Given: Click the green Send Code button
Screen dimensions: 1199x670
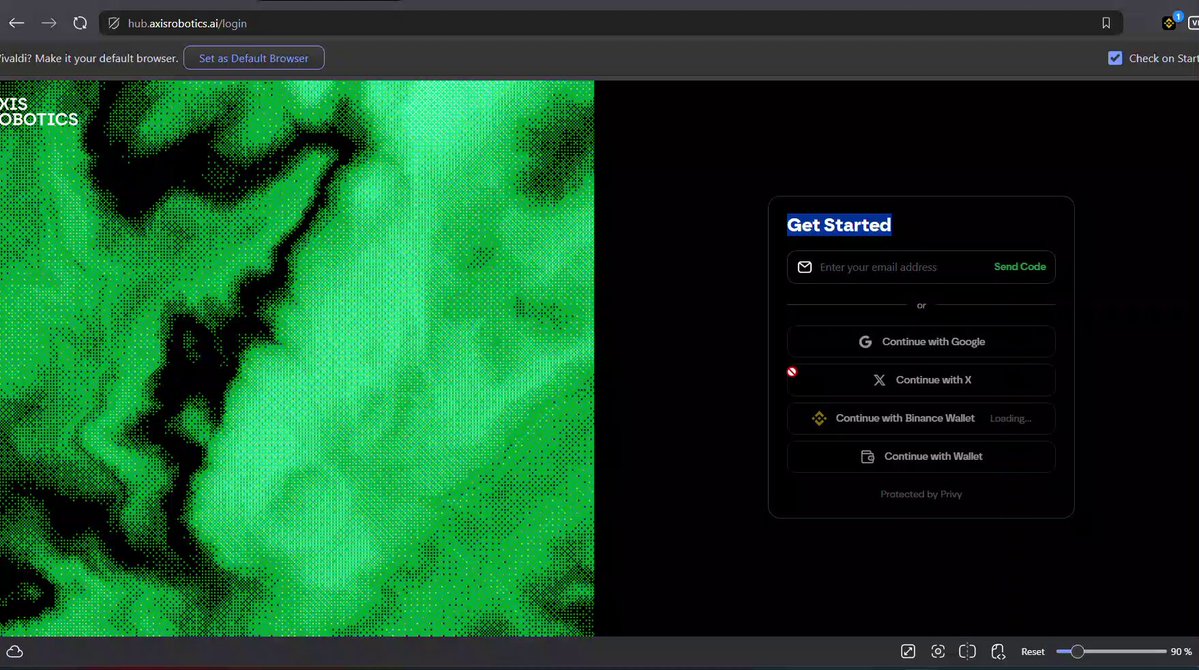Looking at the screenshot, I should coord(1019,267).
